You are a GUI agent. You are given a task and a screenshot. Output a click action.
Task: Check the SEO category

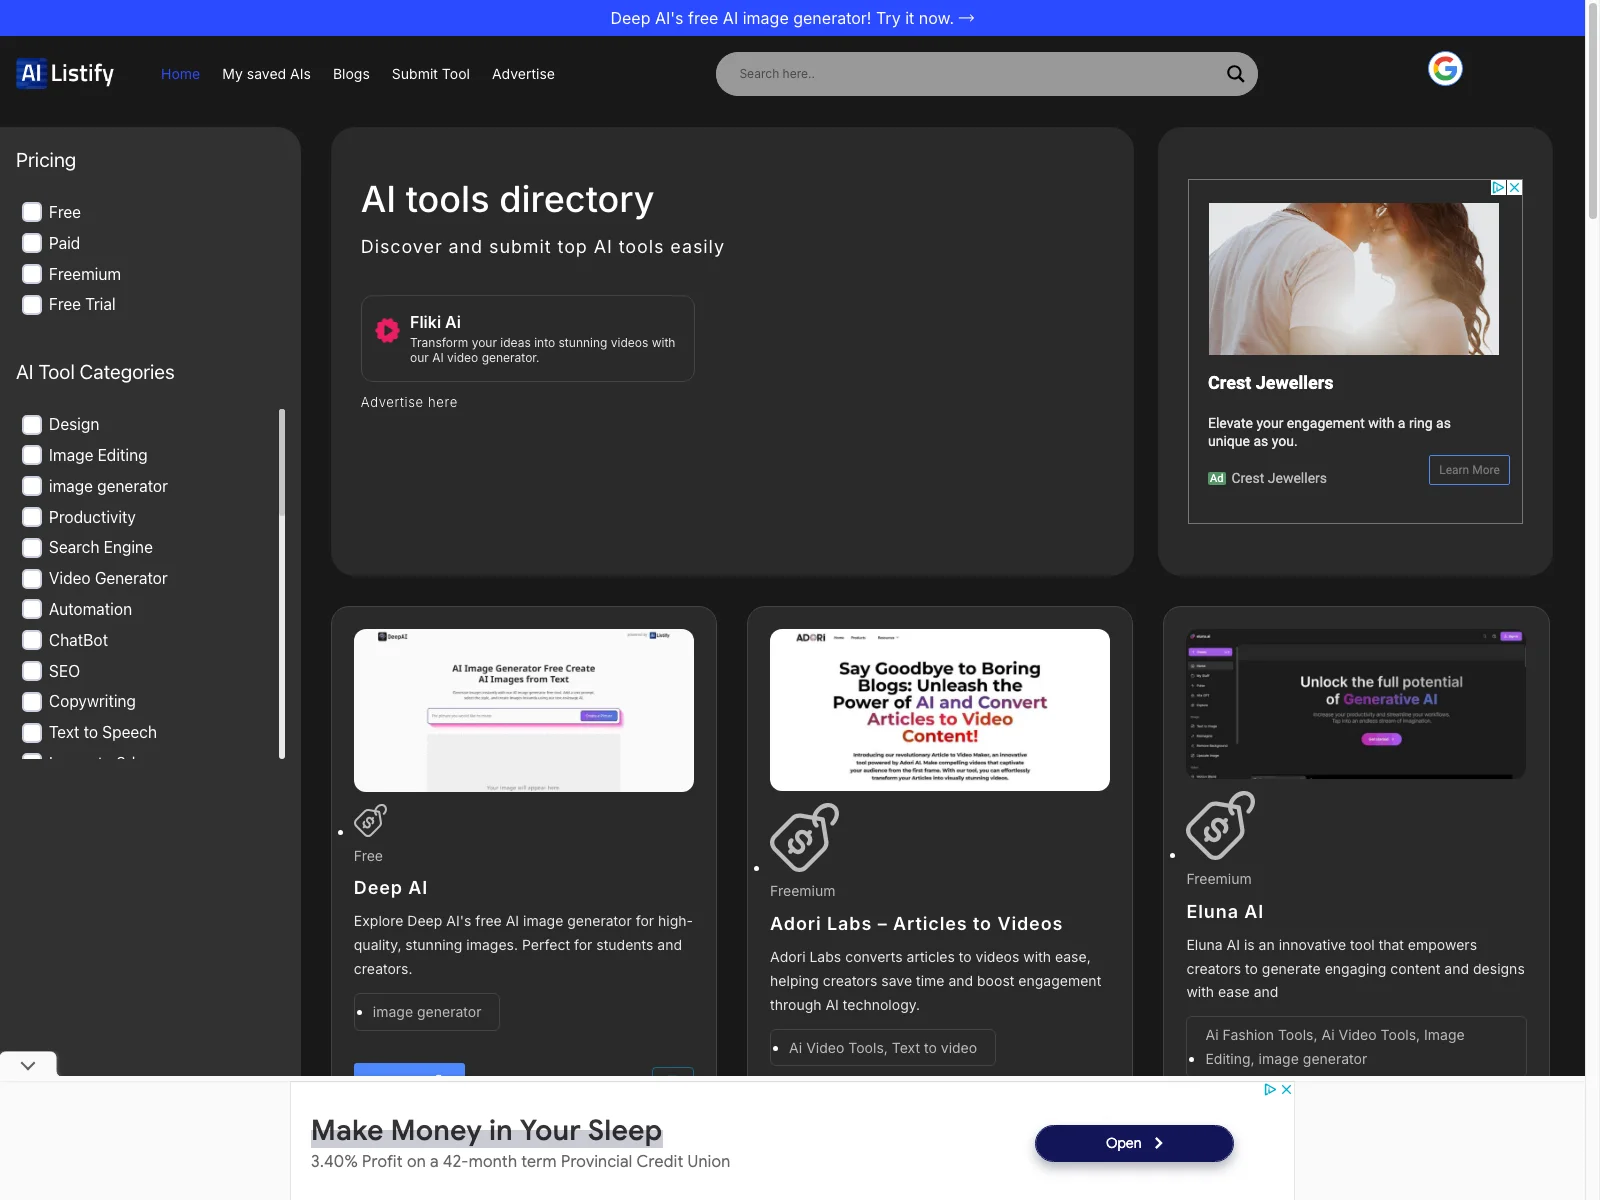click(32, 671)
